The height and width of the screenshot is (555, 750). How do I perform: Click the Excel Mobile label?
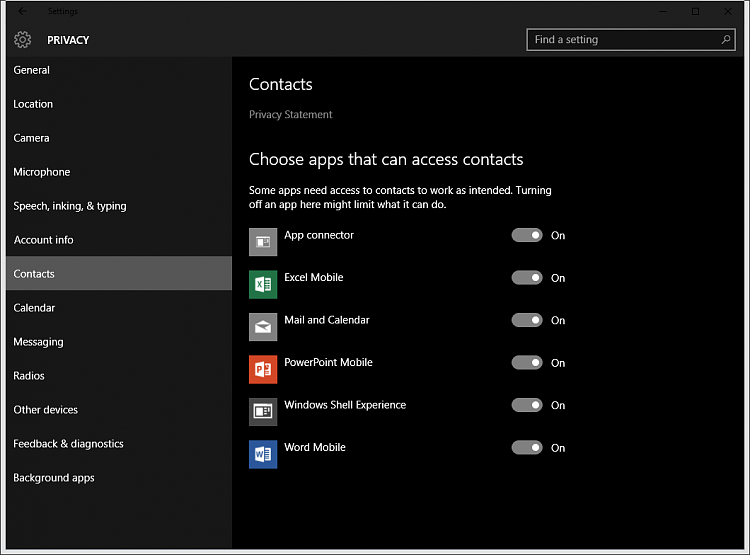click(314, 278)
